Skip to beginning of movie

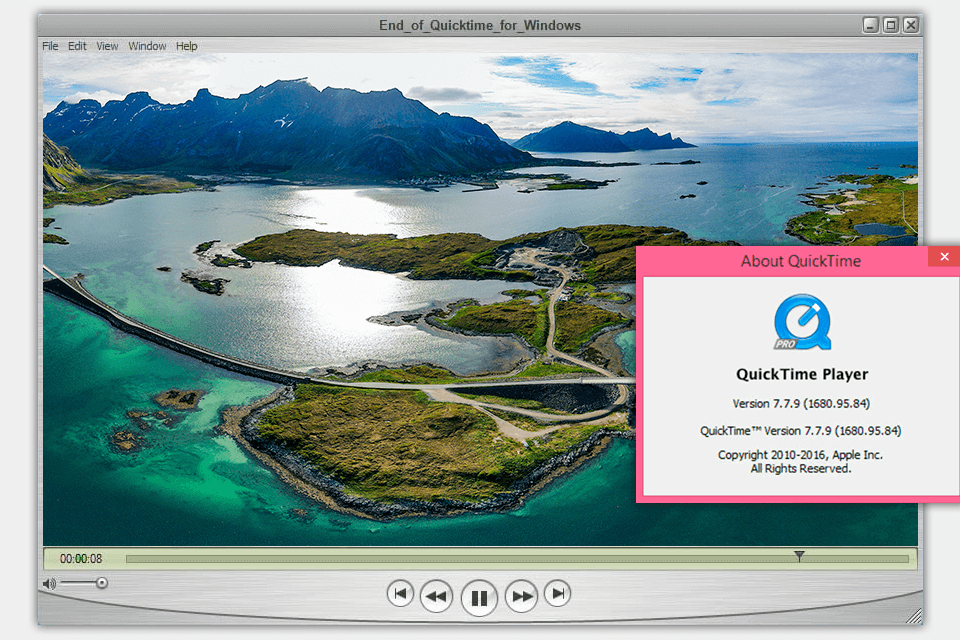tap(400, 593)
